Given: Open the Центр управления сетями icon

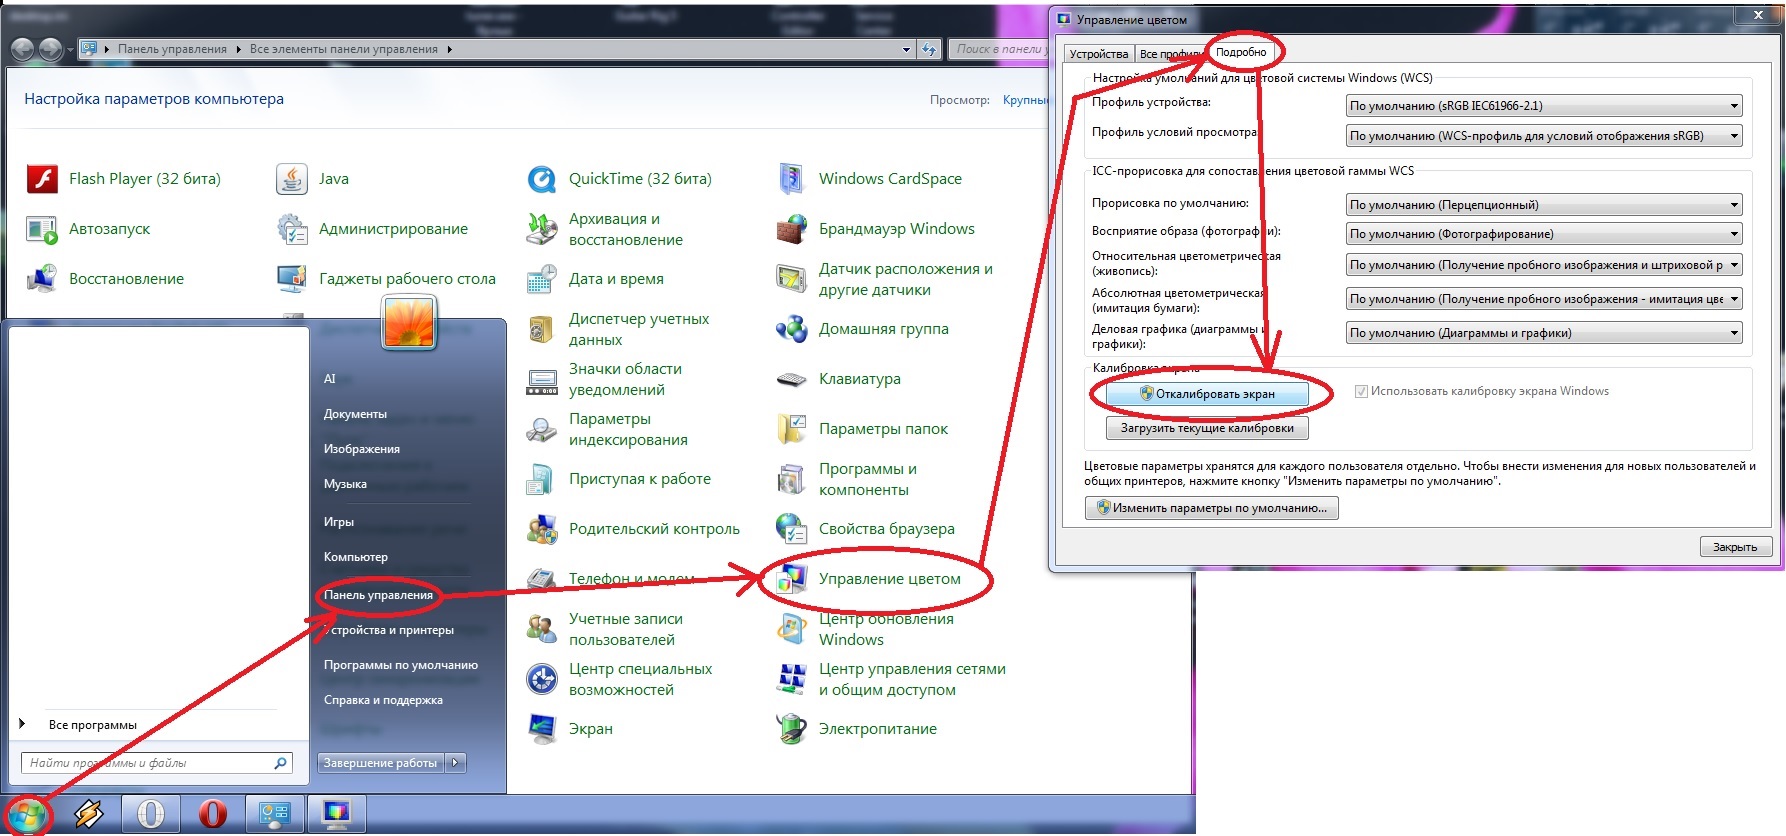Looking at the screenshot, I should pyautogui.click(x=792, y=679).
